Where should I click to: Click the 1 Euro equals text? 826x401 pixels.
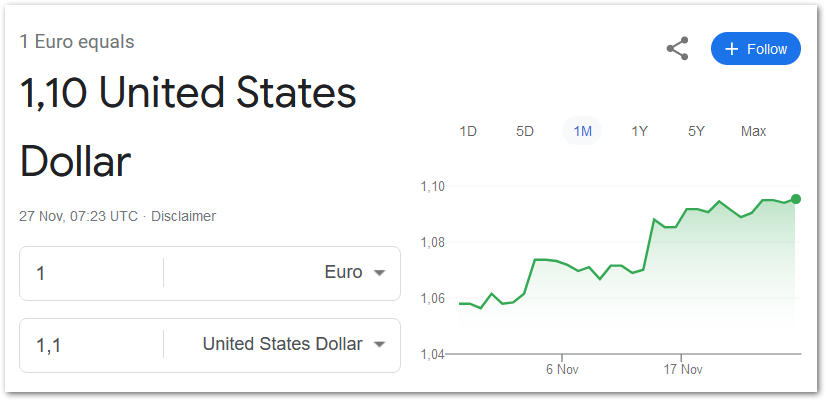[77, 42]
